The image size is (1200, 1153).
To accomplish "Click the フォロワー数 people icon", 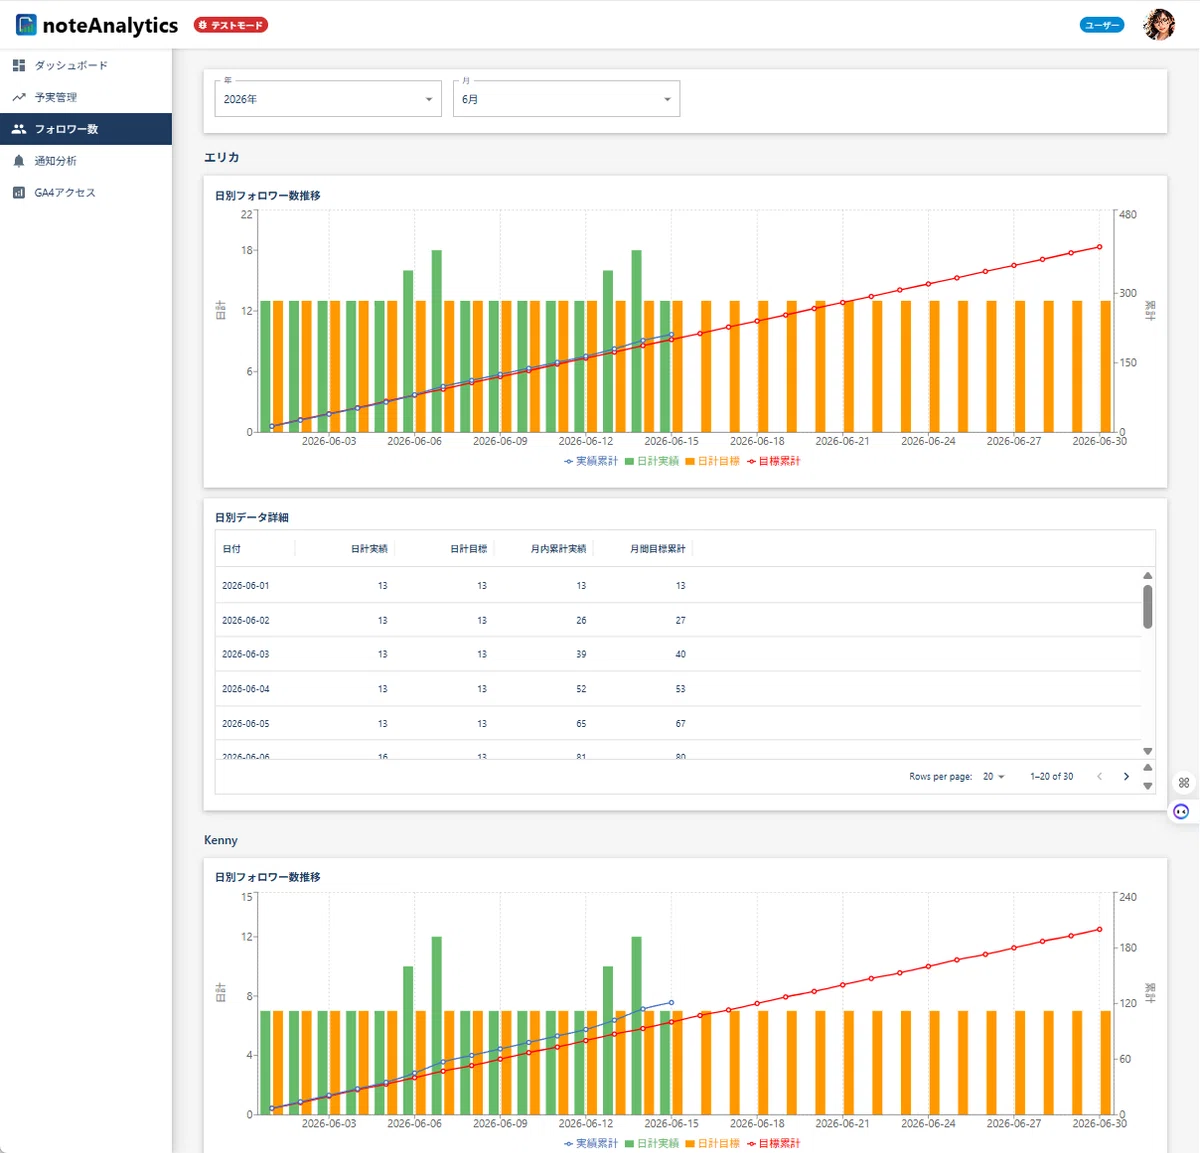I will (x=19, y=129).
